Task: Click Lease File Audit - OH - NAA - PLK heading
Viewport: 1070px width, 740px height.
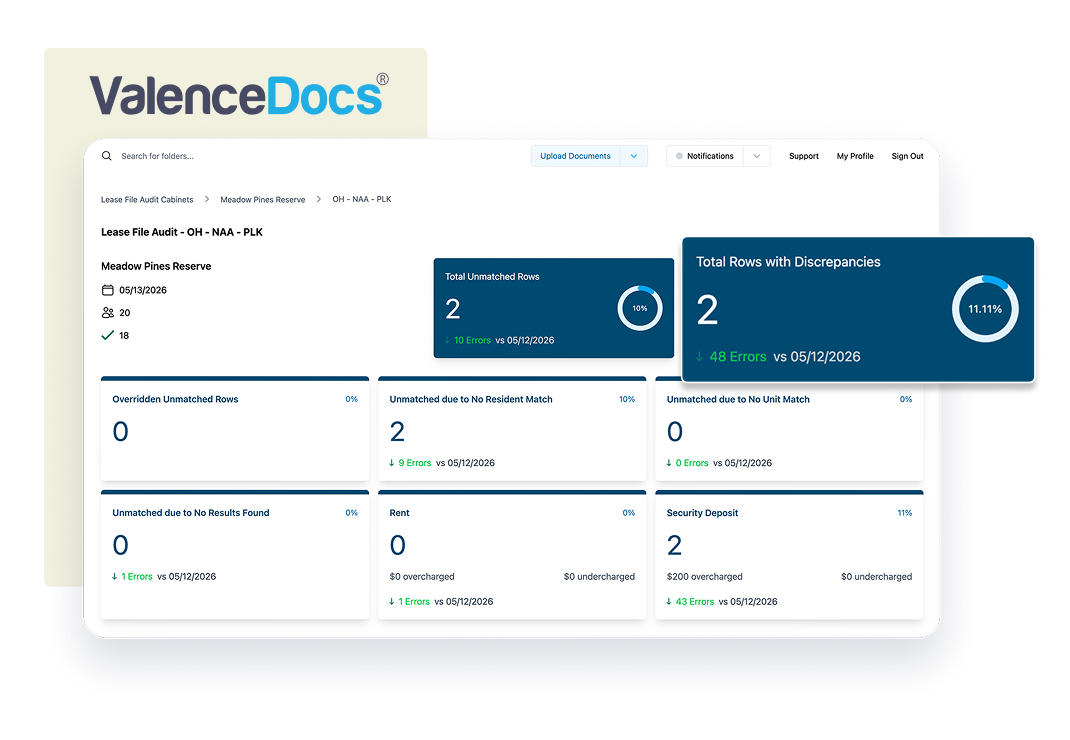Action: coord(182,232)
